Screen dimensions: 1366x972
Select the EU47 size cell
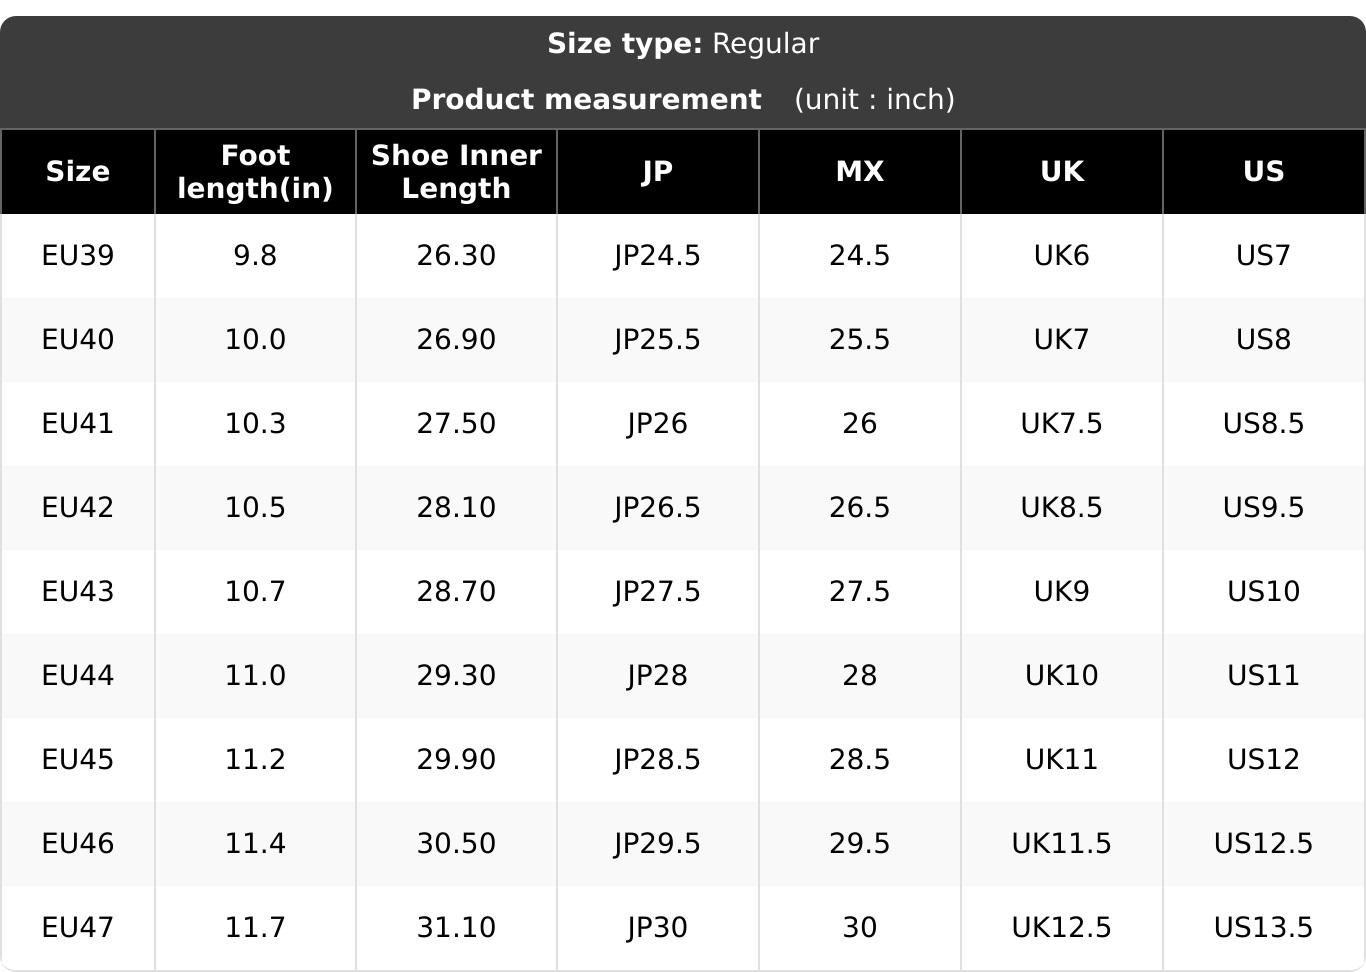click(77, 928)
